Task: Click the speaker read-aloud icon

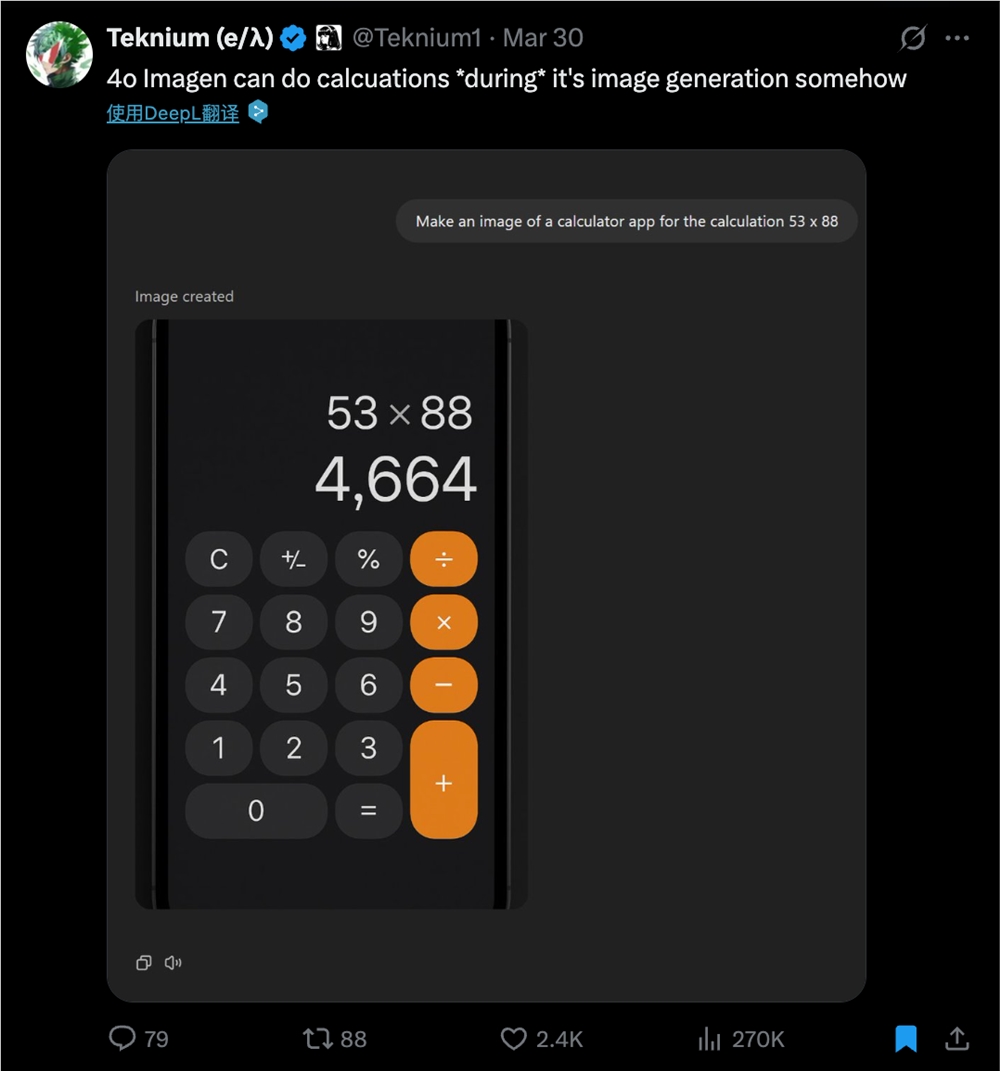Action: tap(173, 963)
